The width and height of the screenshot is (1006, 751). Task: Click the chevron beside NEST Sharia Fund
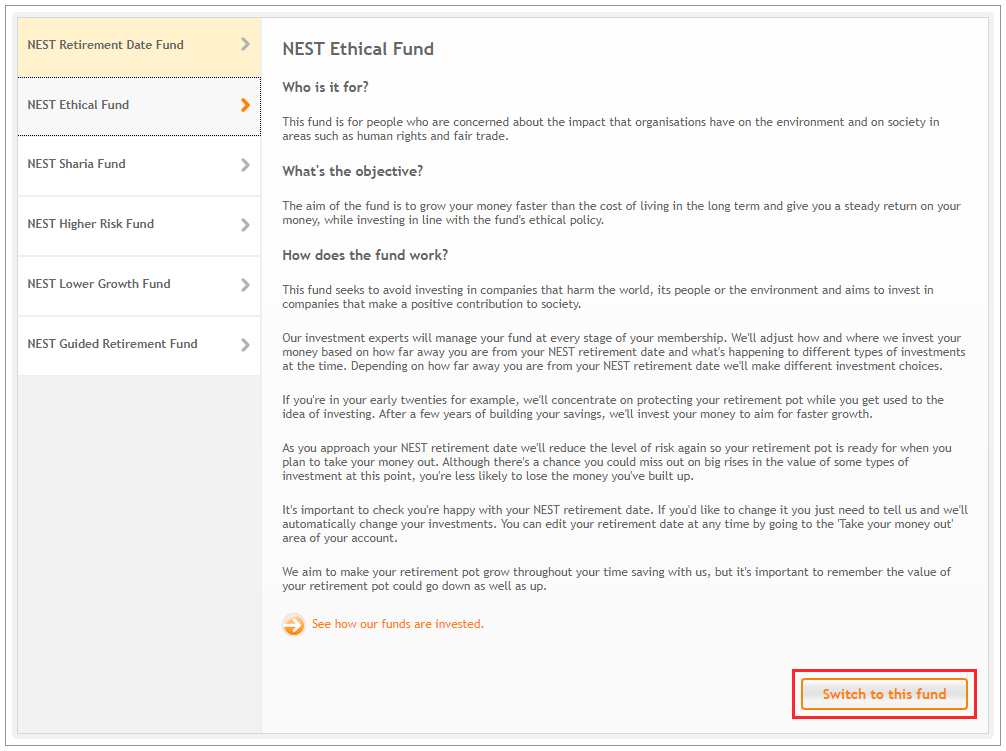pyautogui.click(x=246, y=164)
